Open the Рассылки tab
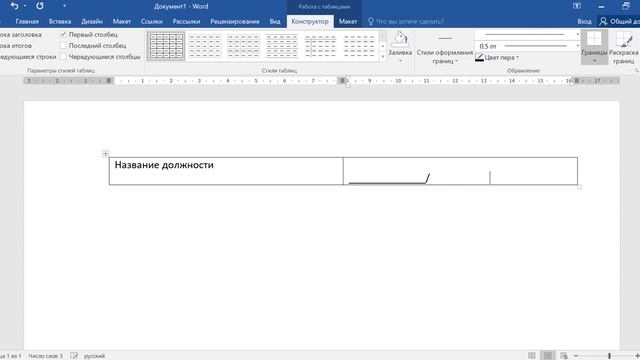This screenshot has height=360, width=640. coord(186,21)
